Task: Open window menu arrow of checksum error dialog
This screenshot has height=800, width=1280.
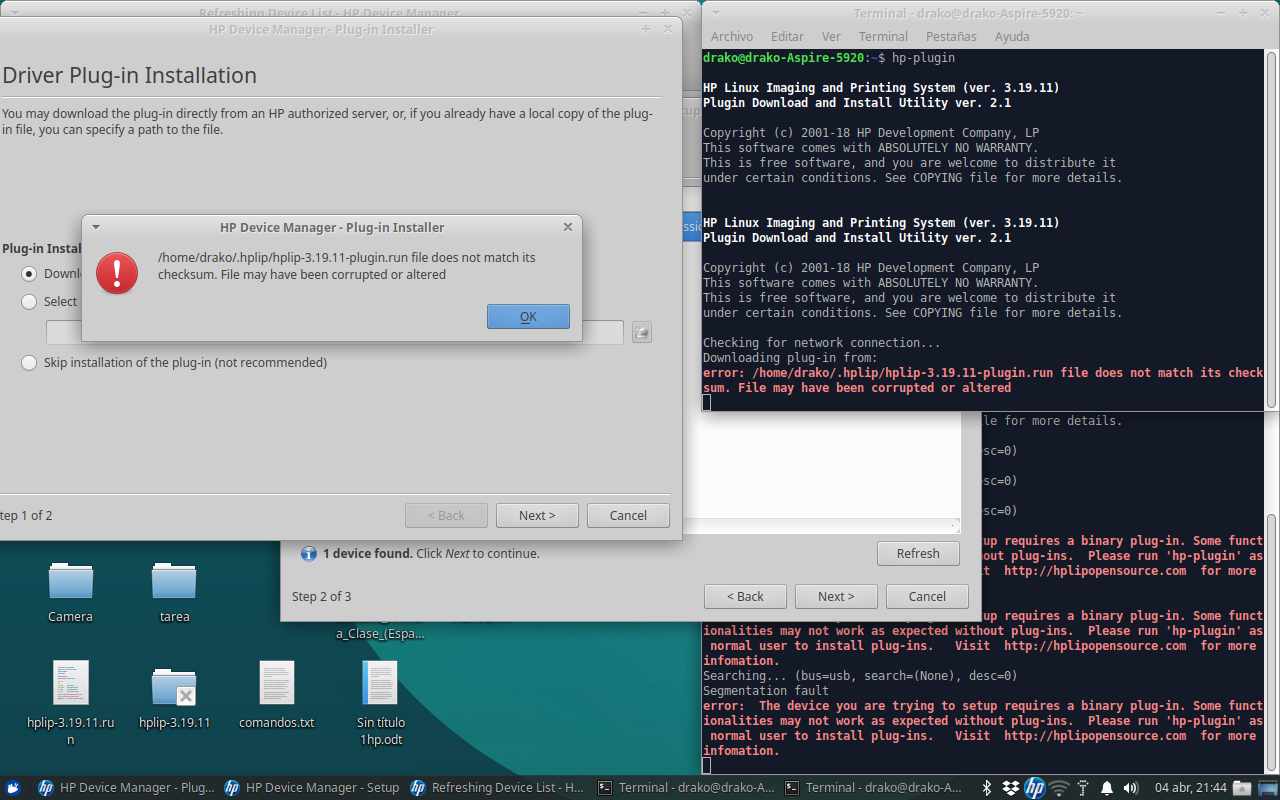Action: point(96,227)
